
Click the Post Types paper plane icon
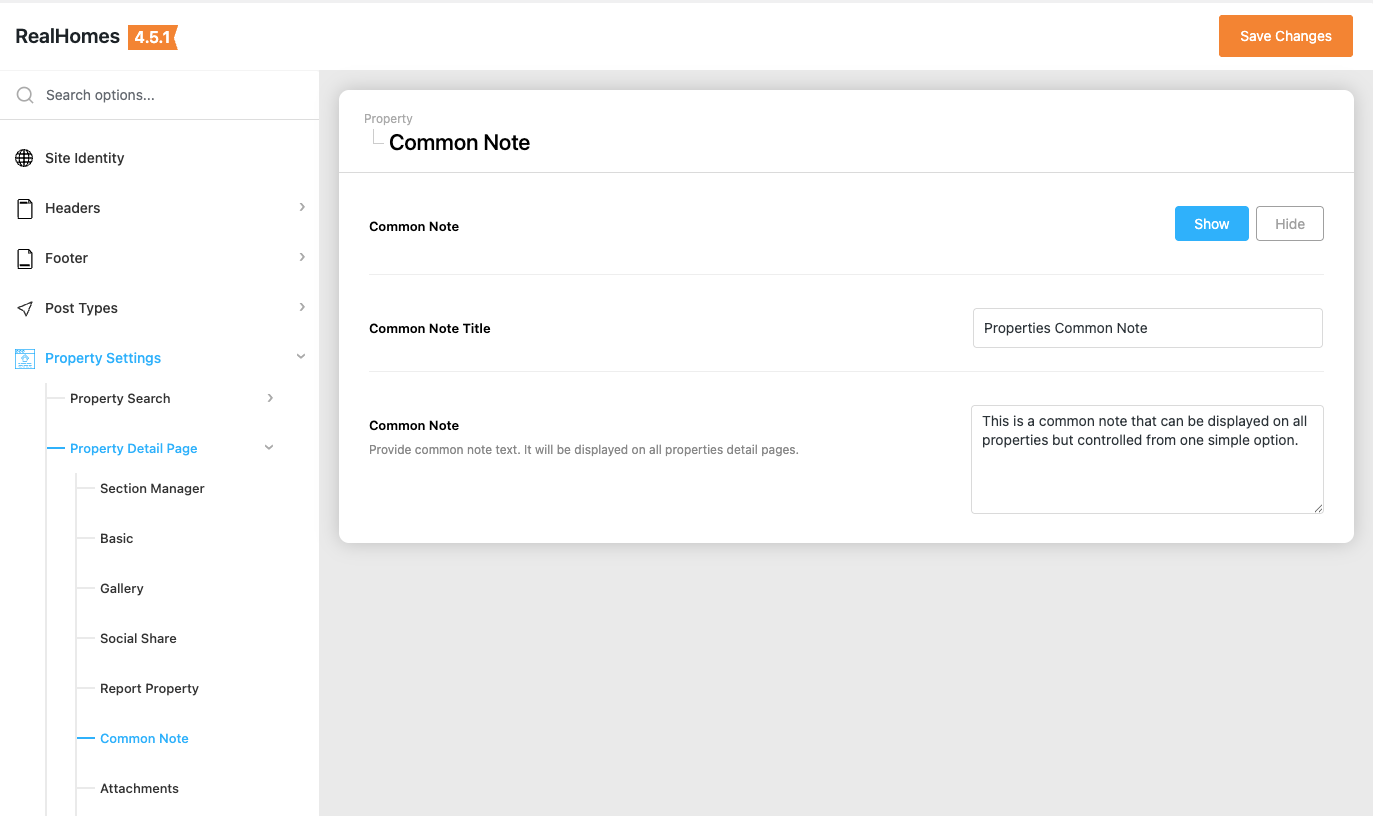click(x=25, y=308)
